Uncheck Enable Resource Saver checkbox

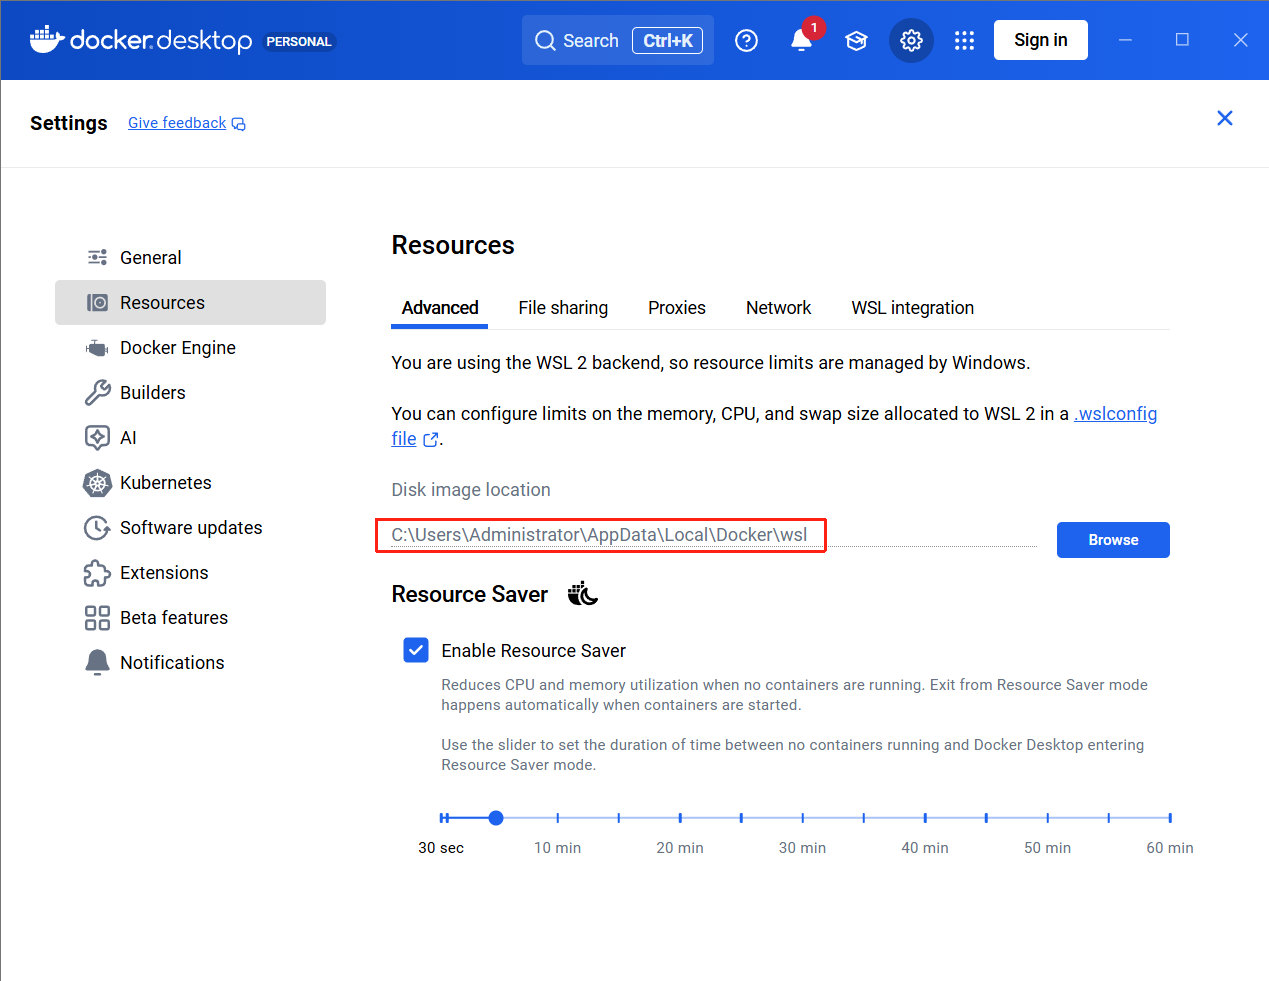point(416,650)
